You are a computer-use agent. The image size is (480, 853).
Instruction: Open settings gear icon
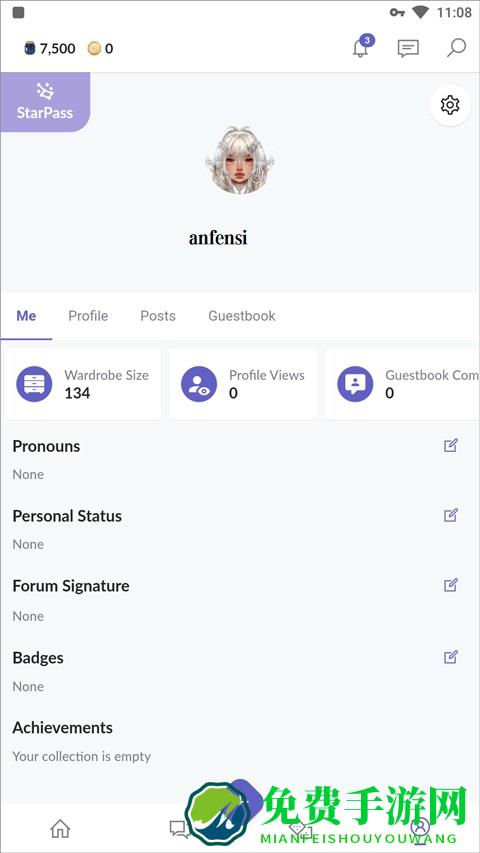pos(450,105)
